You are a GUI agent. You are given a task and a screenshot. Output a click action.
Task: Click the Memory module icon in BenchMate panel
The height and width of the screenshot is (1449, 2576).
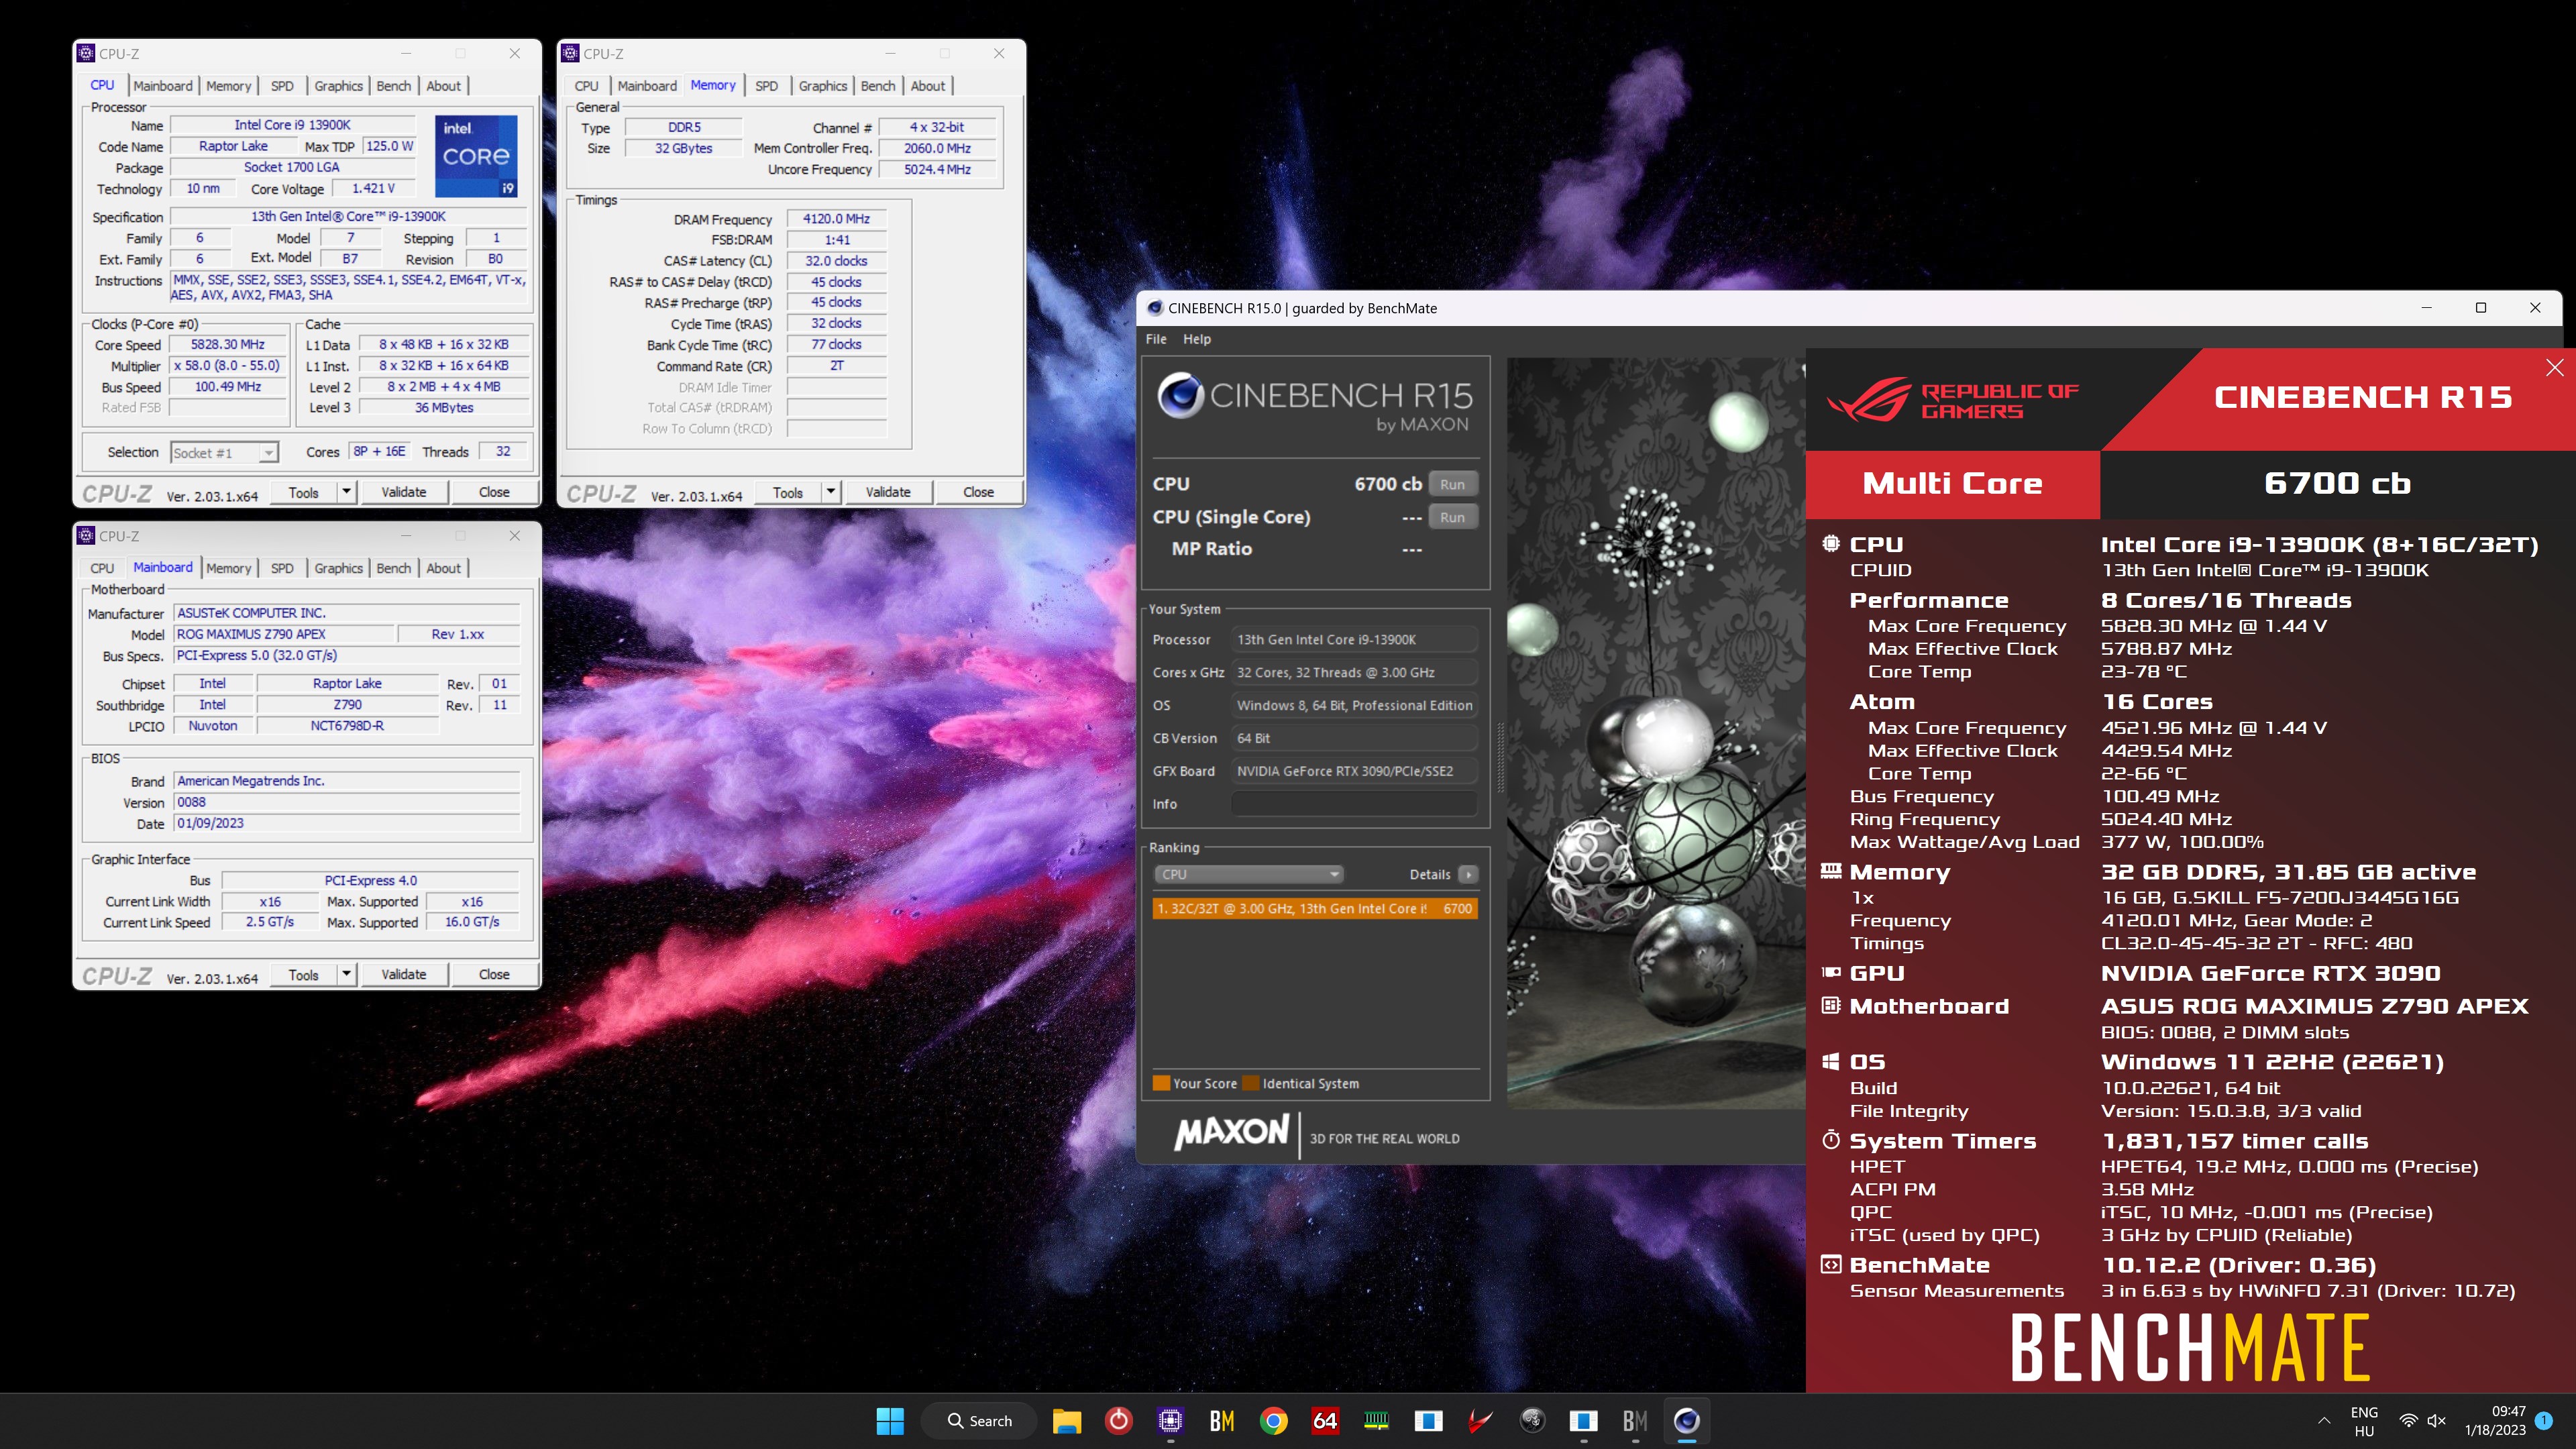tap(1831, 871)
